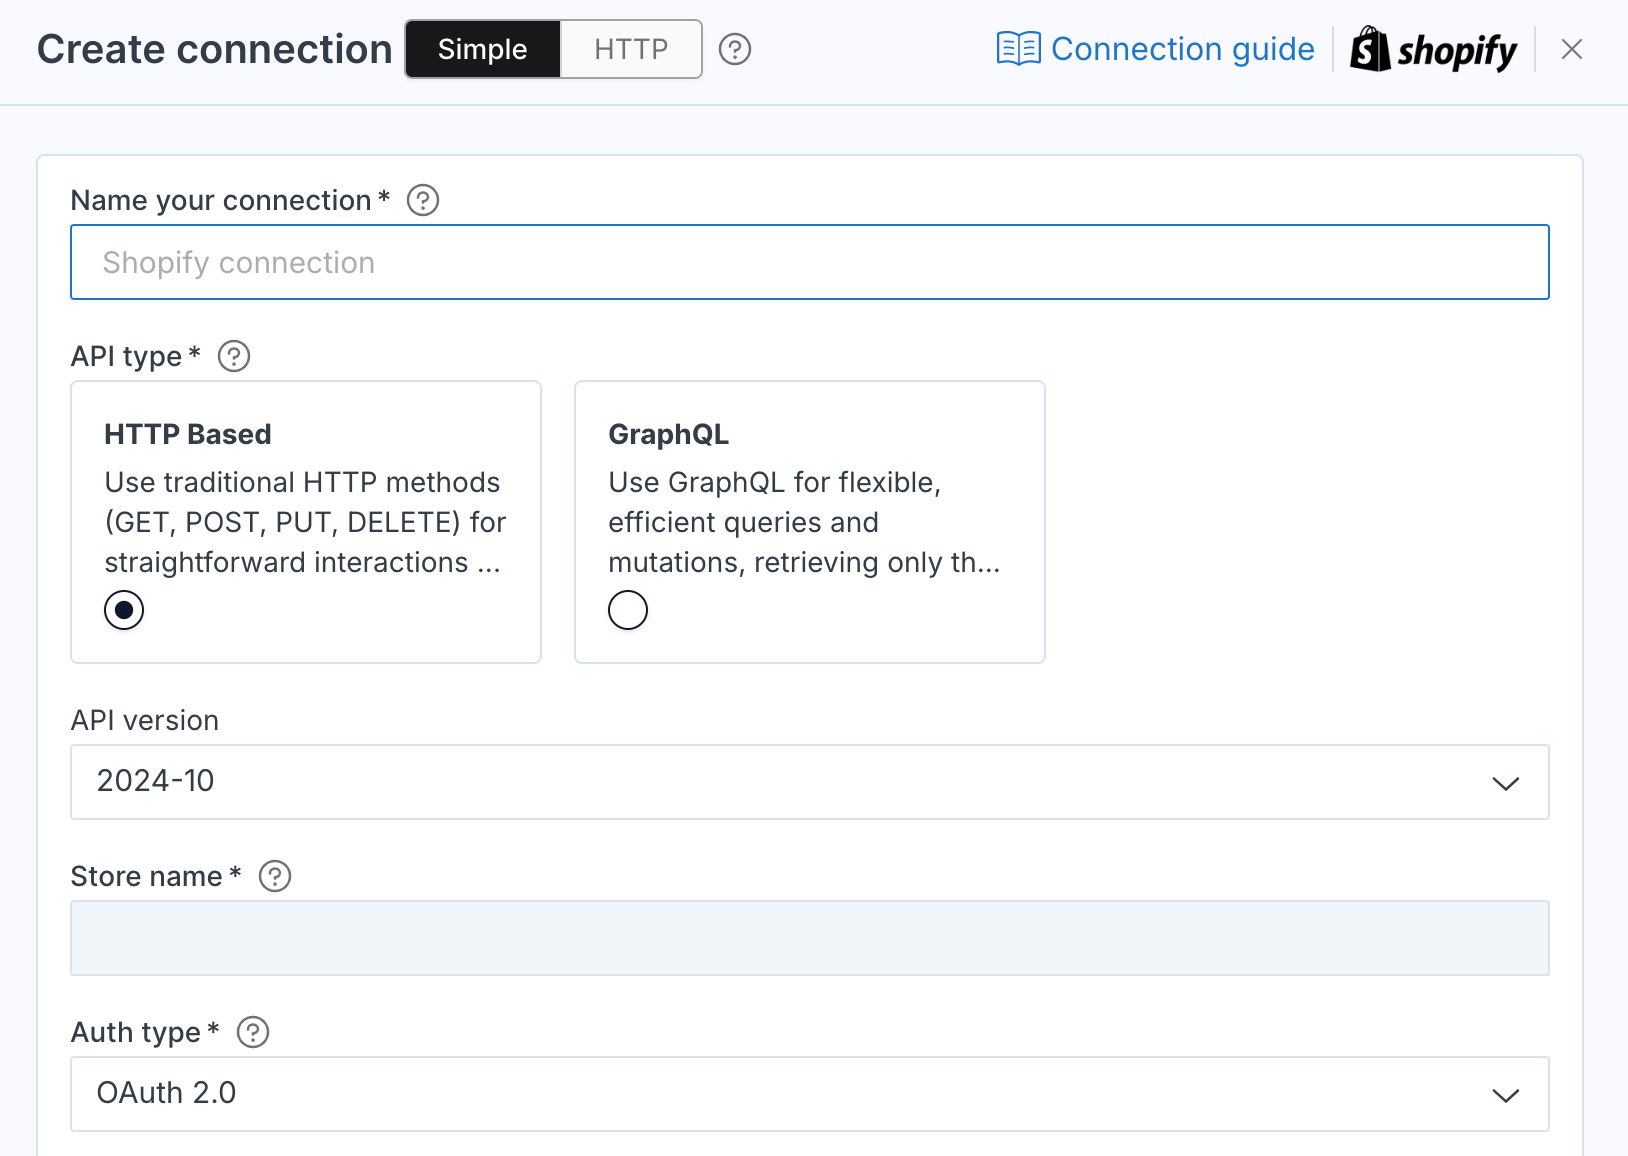Select the GraphQL radio button

[x=628, y=610]
